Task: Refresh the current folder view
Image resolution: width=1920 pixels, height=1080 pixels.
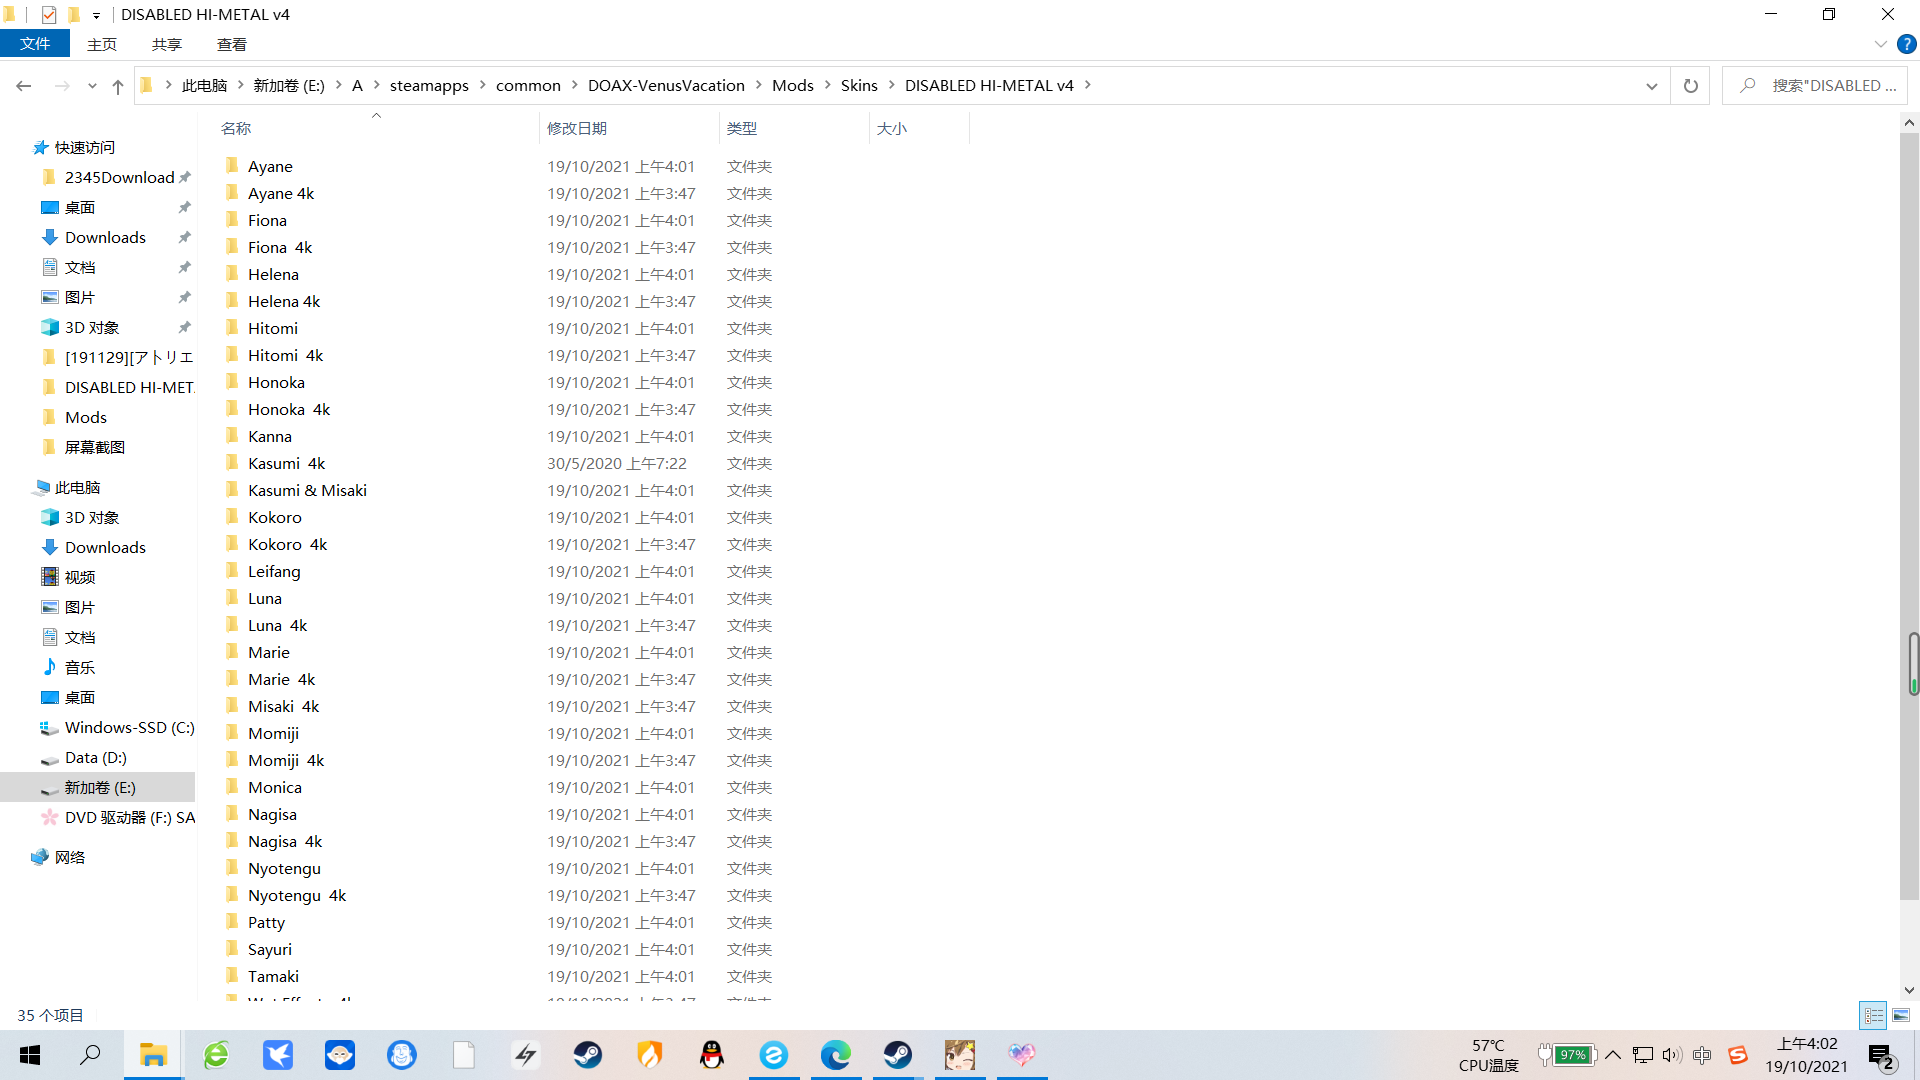Action: click(x=1690, y=86)
